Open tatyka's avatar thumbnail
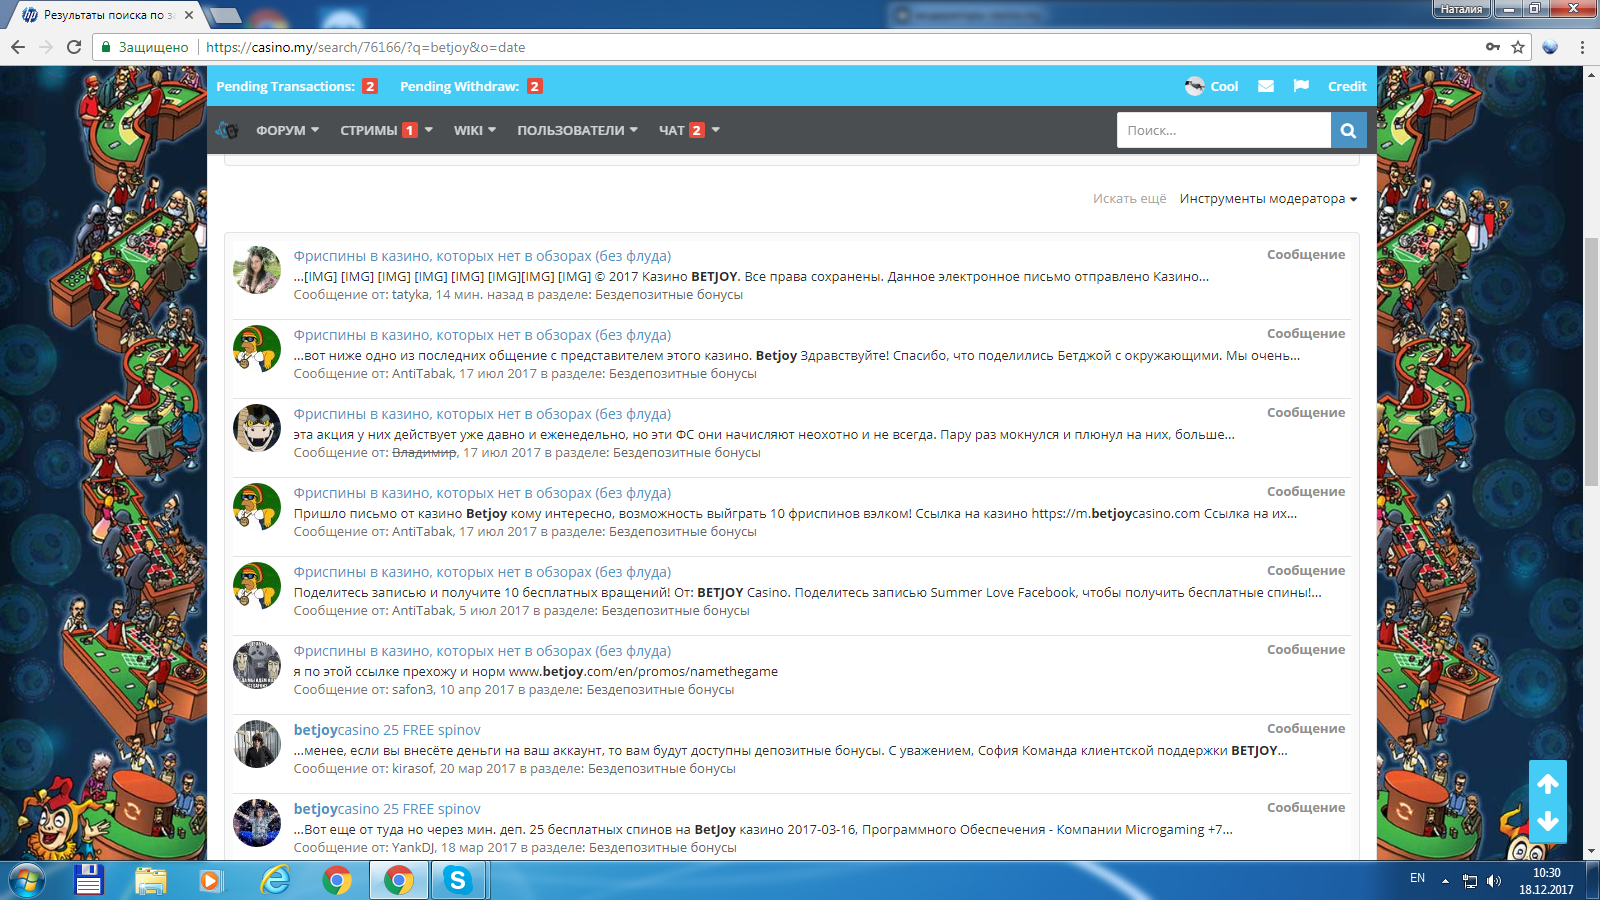1600x900 pixels. tap(257, 270)
